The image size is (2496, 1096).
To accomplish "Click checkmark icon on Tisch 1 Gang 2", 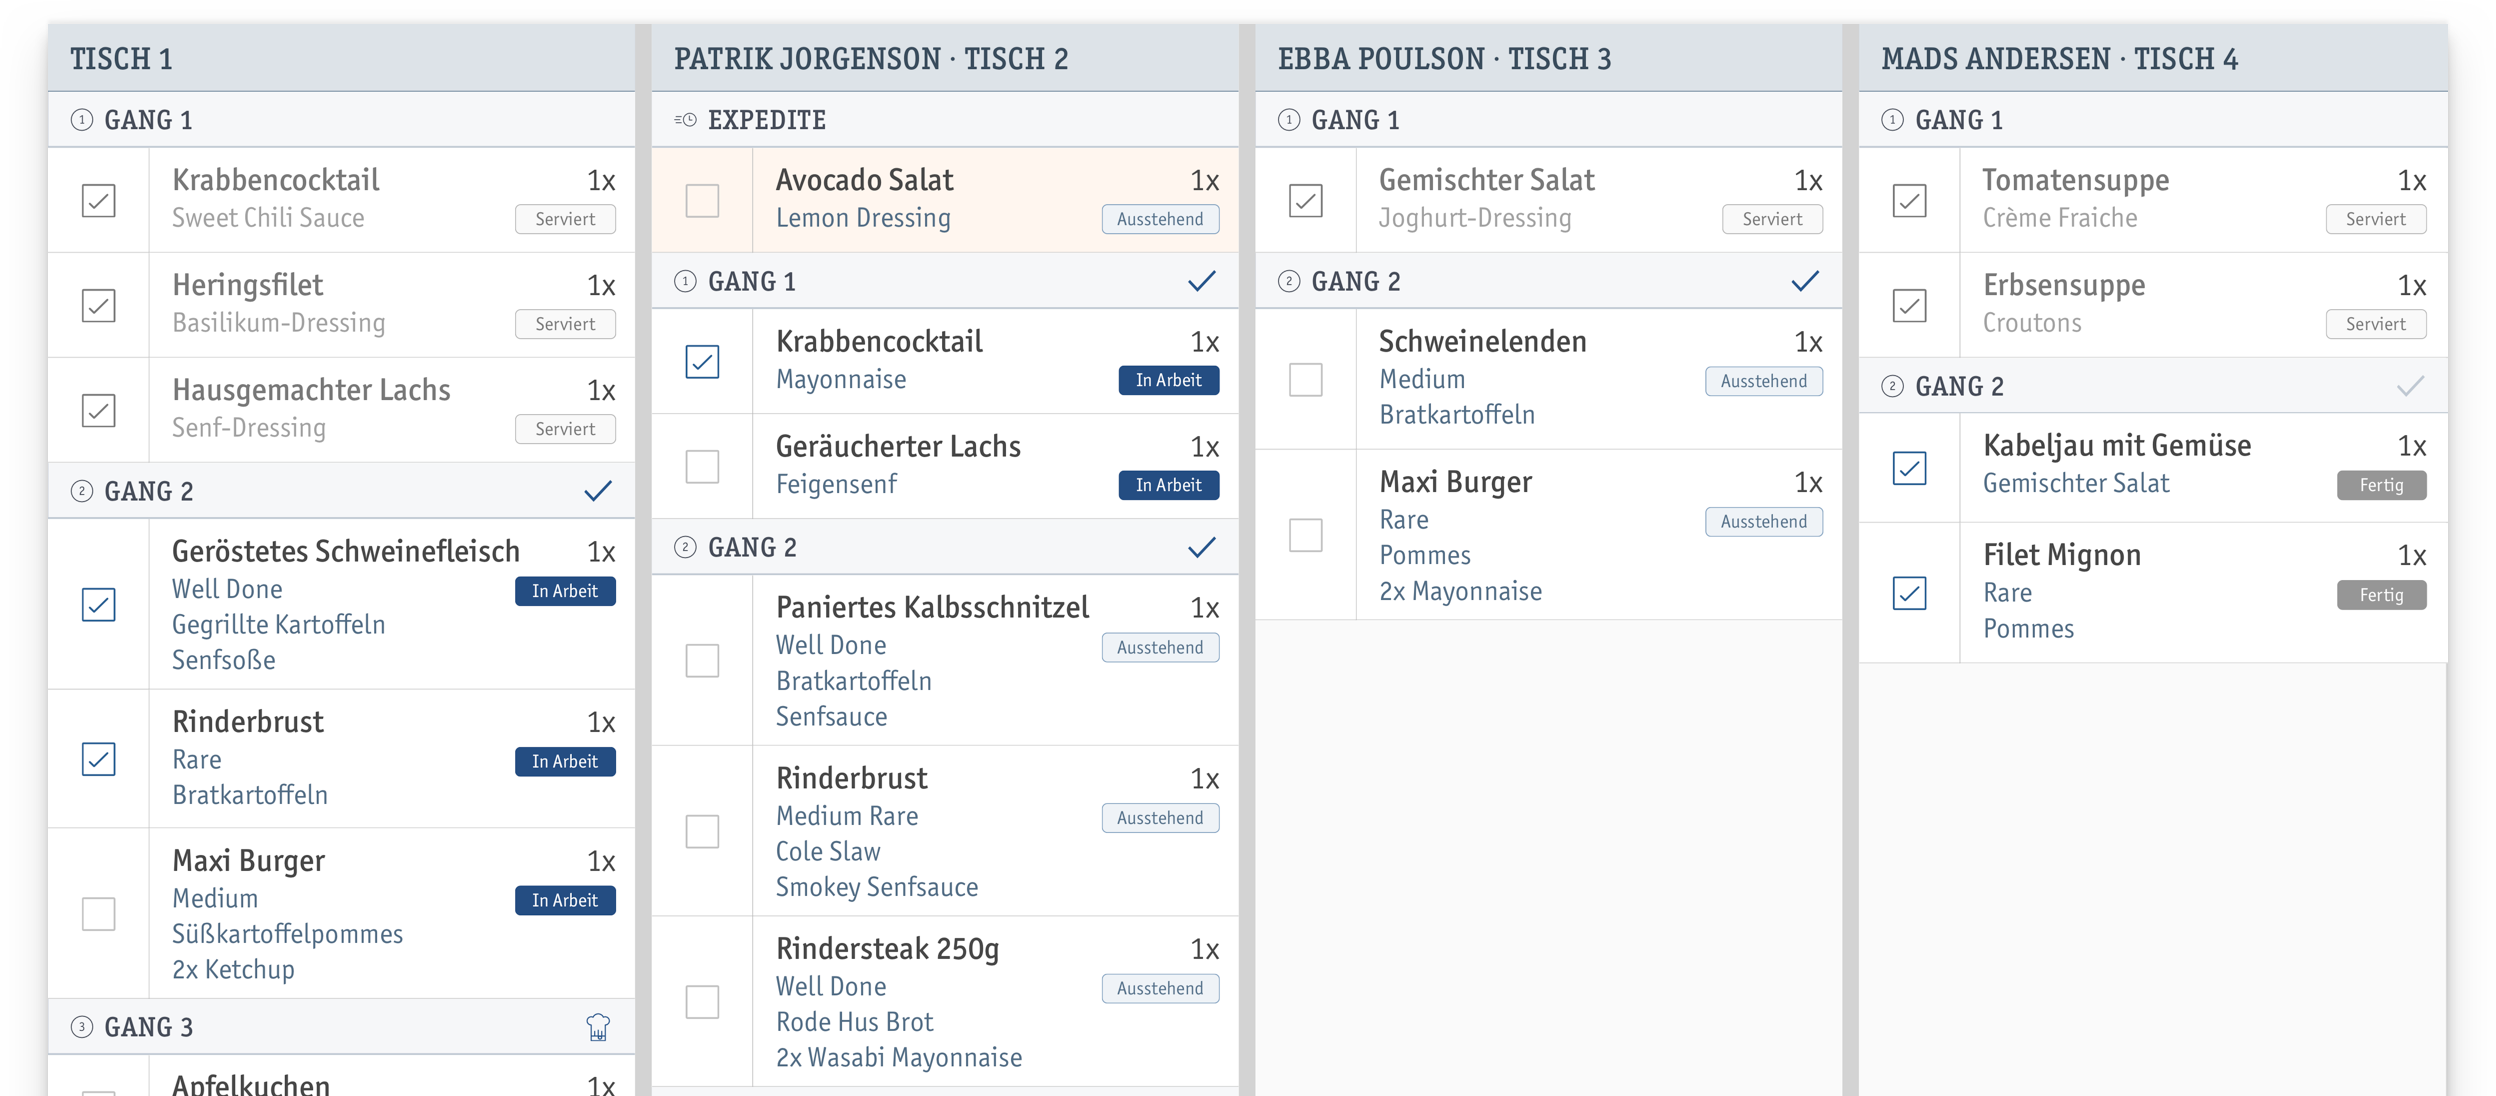I will 598,491.
